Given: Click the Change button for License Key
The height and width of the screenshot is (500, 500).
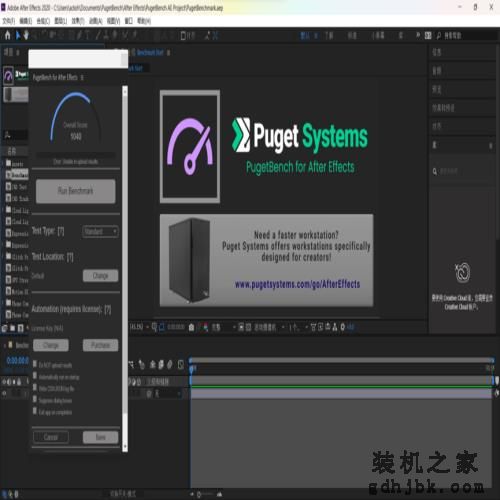Looking at the screenshot, I should [x=51, y=345].
